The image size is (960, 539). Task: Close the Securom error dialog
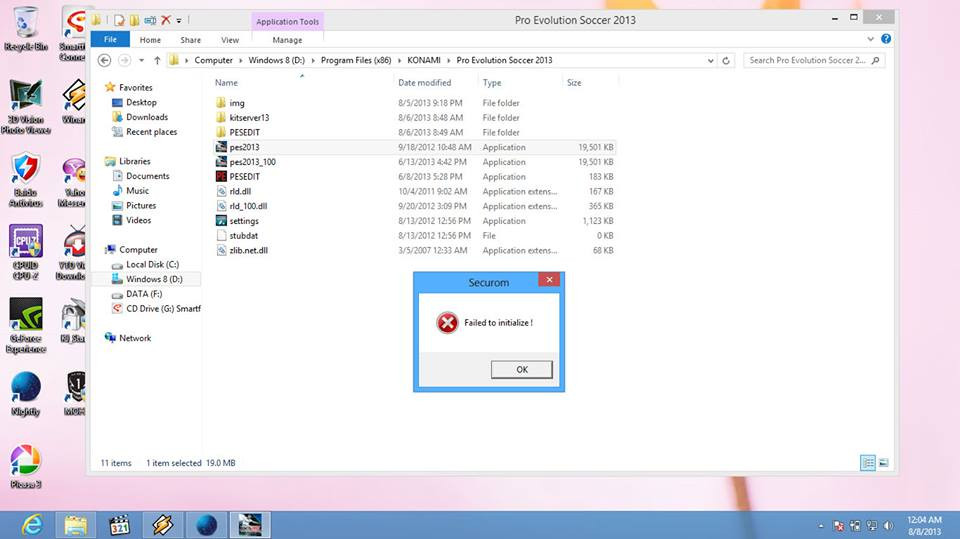coord(549,279)
